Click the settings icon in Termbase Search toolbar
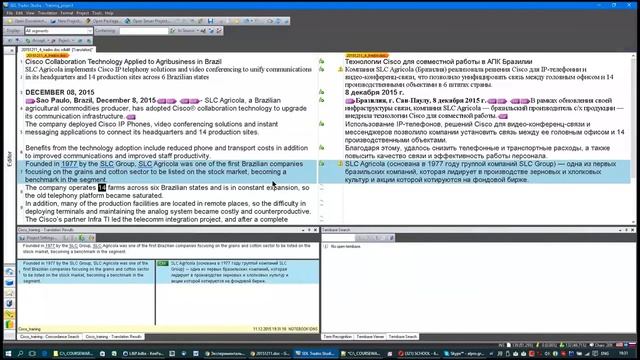The width and height of the screenshot is (640, 360). (x=391, y=238)
